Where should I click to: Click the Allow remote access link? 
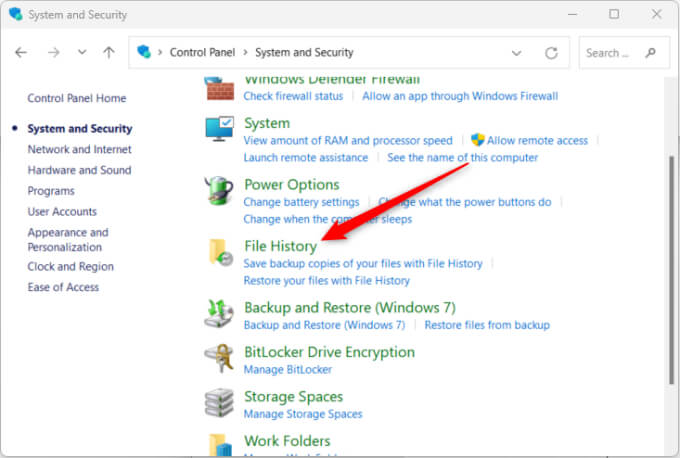(537, 141)
